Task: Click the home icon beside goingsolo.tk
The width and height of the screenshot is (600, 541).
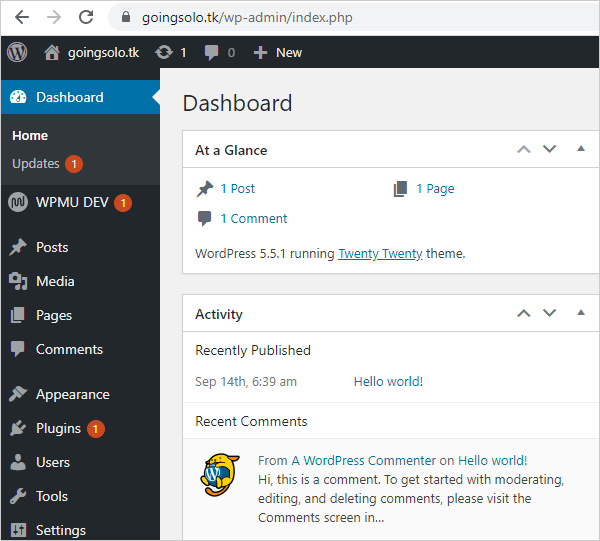Action: coord(52,52)
